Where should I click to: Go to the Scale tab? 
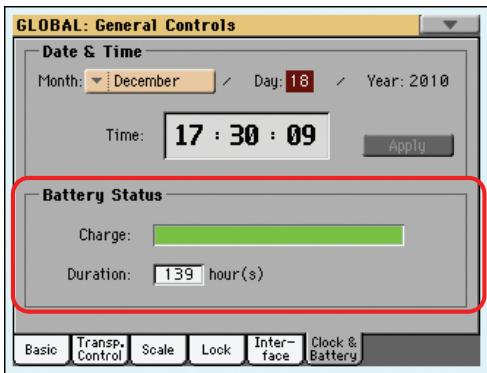(158, 350)
